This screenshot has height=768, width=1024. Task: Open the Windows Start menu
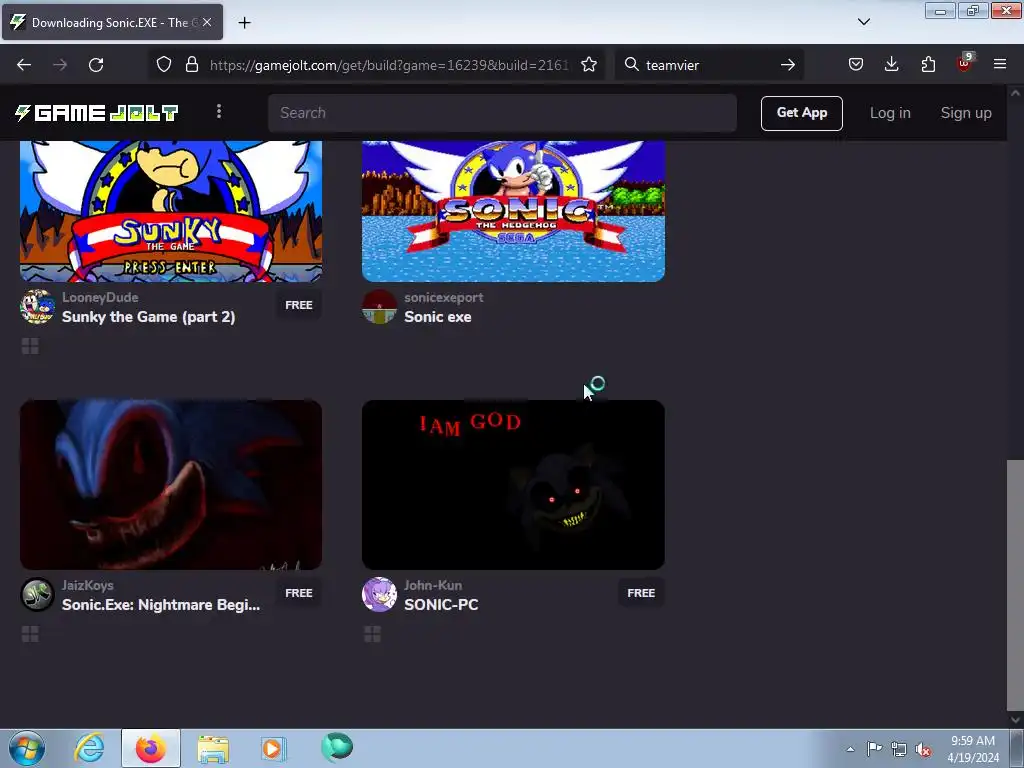27,748
